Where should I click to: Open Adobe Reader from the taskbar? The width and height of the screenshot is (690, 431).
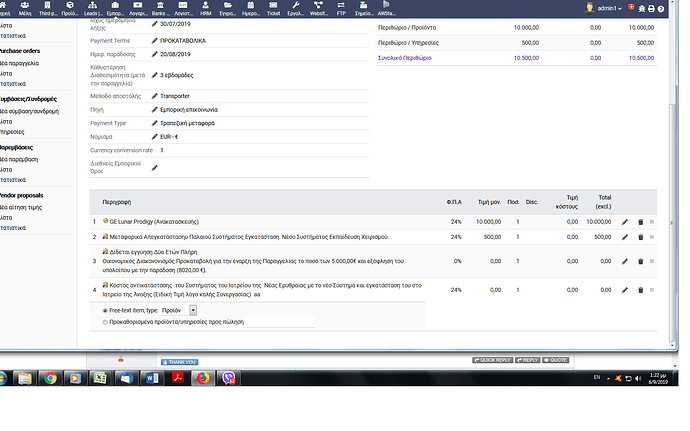point(178,378)
